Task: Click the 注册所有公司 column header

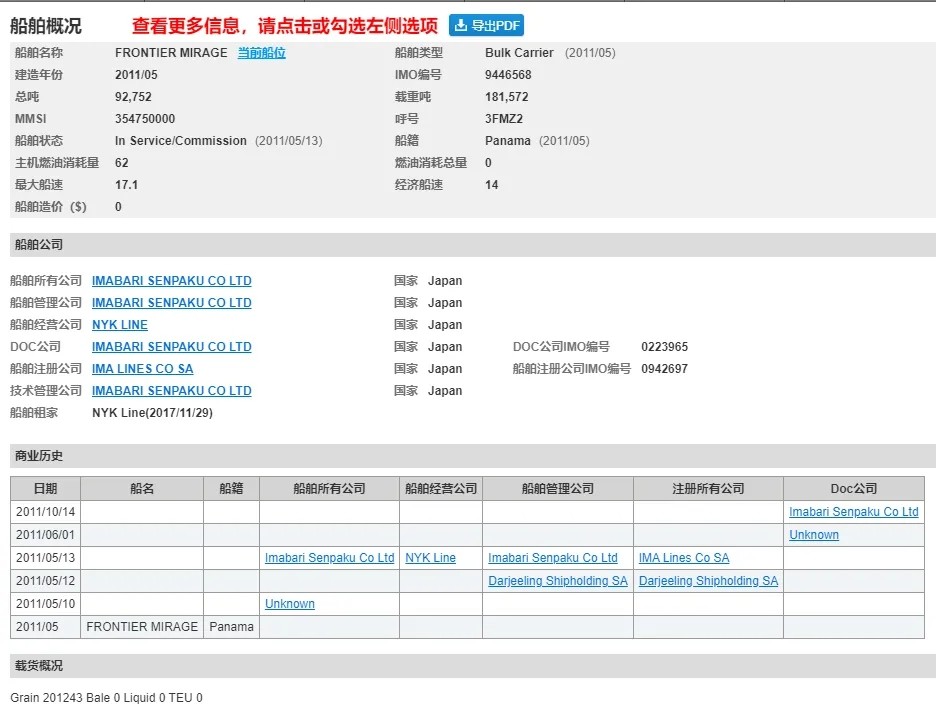Action: click(x=708, y=488)
